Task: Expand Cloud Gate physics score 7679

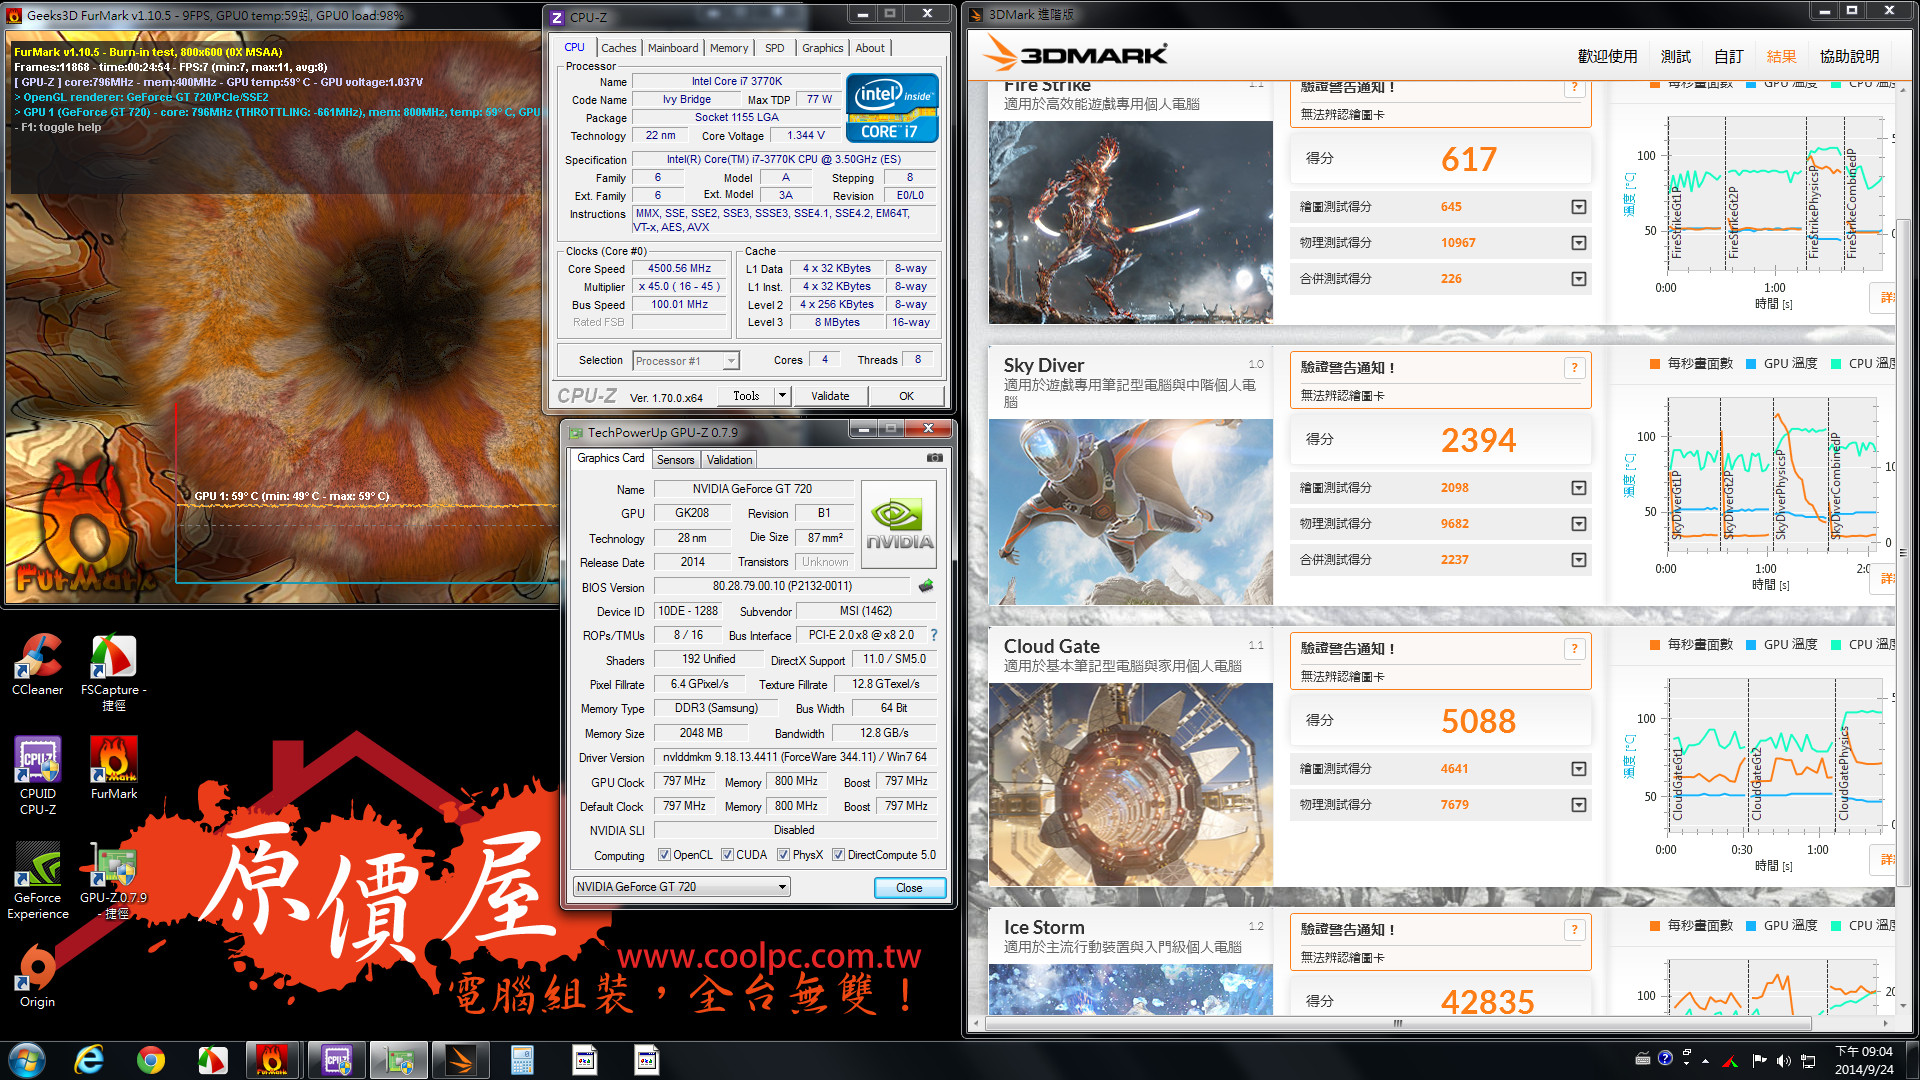Action: pyautogui.click(x=1578, y=805)
